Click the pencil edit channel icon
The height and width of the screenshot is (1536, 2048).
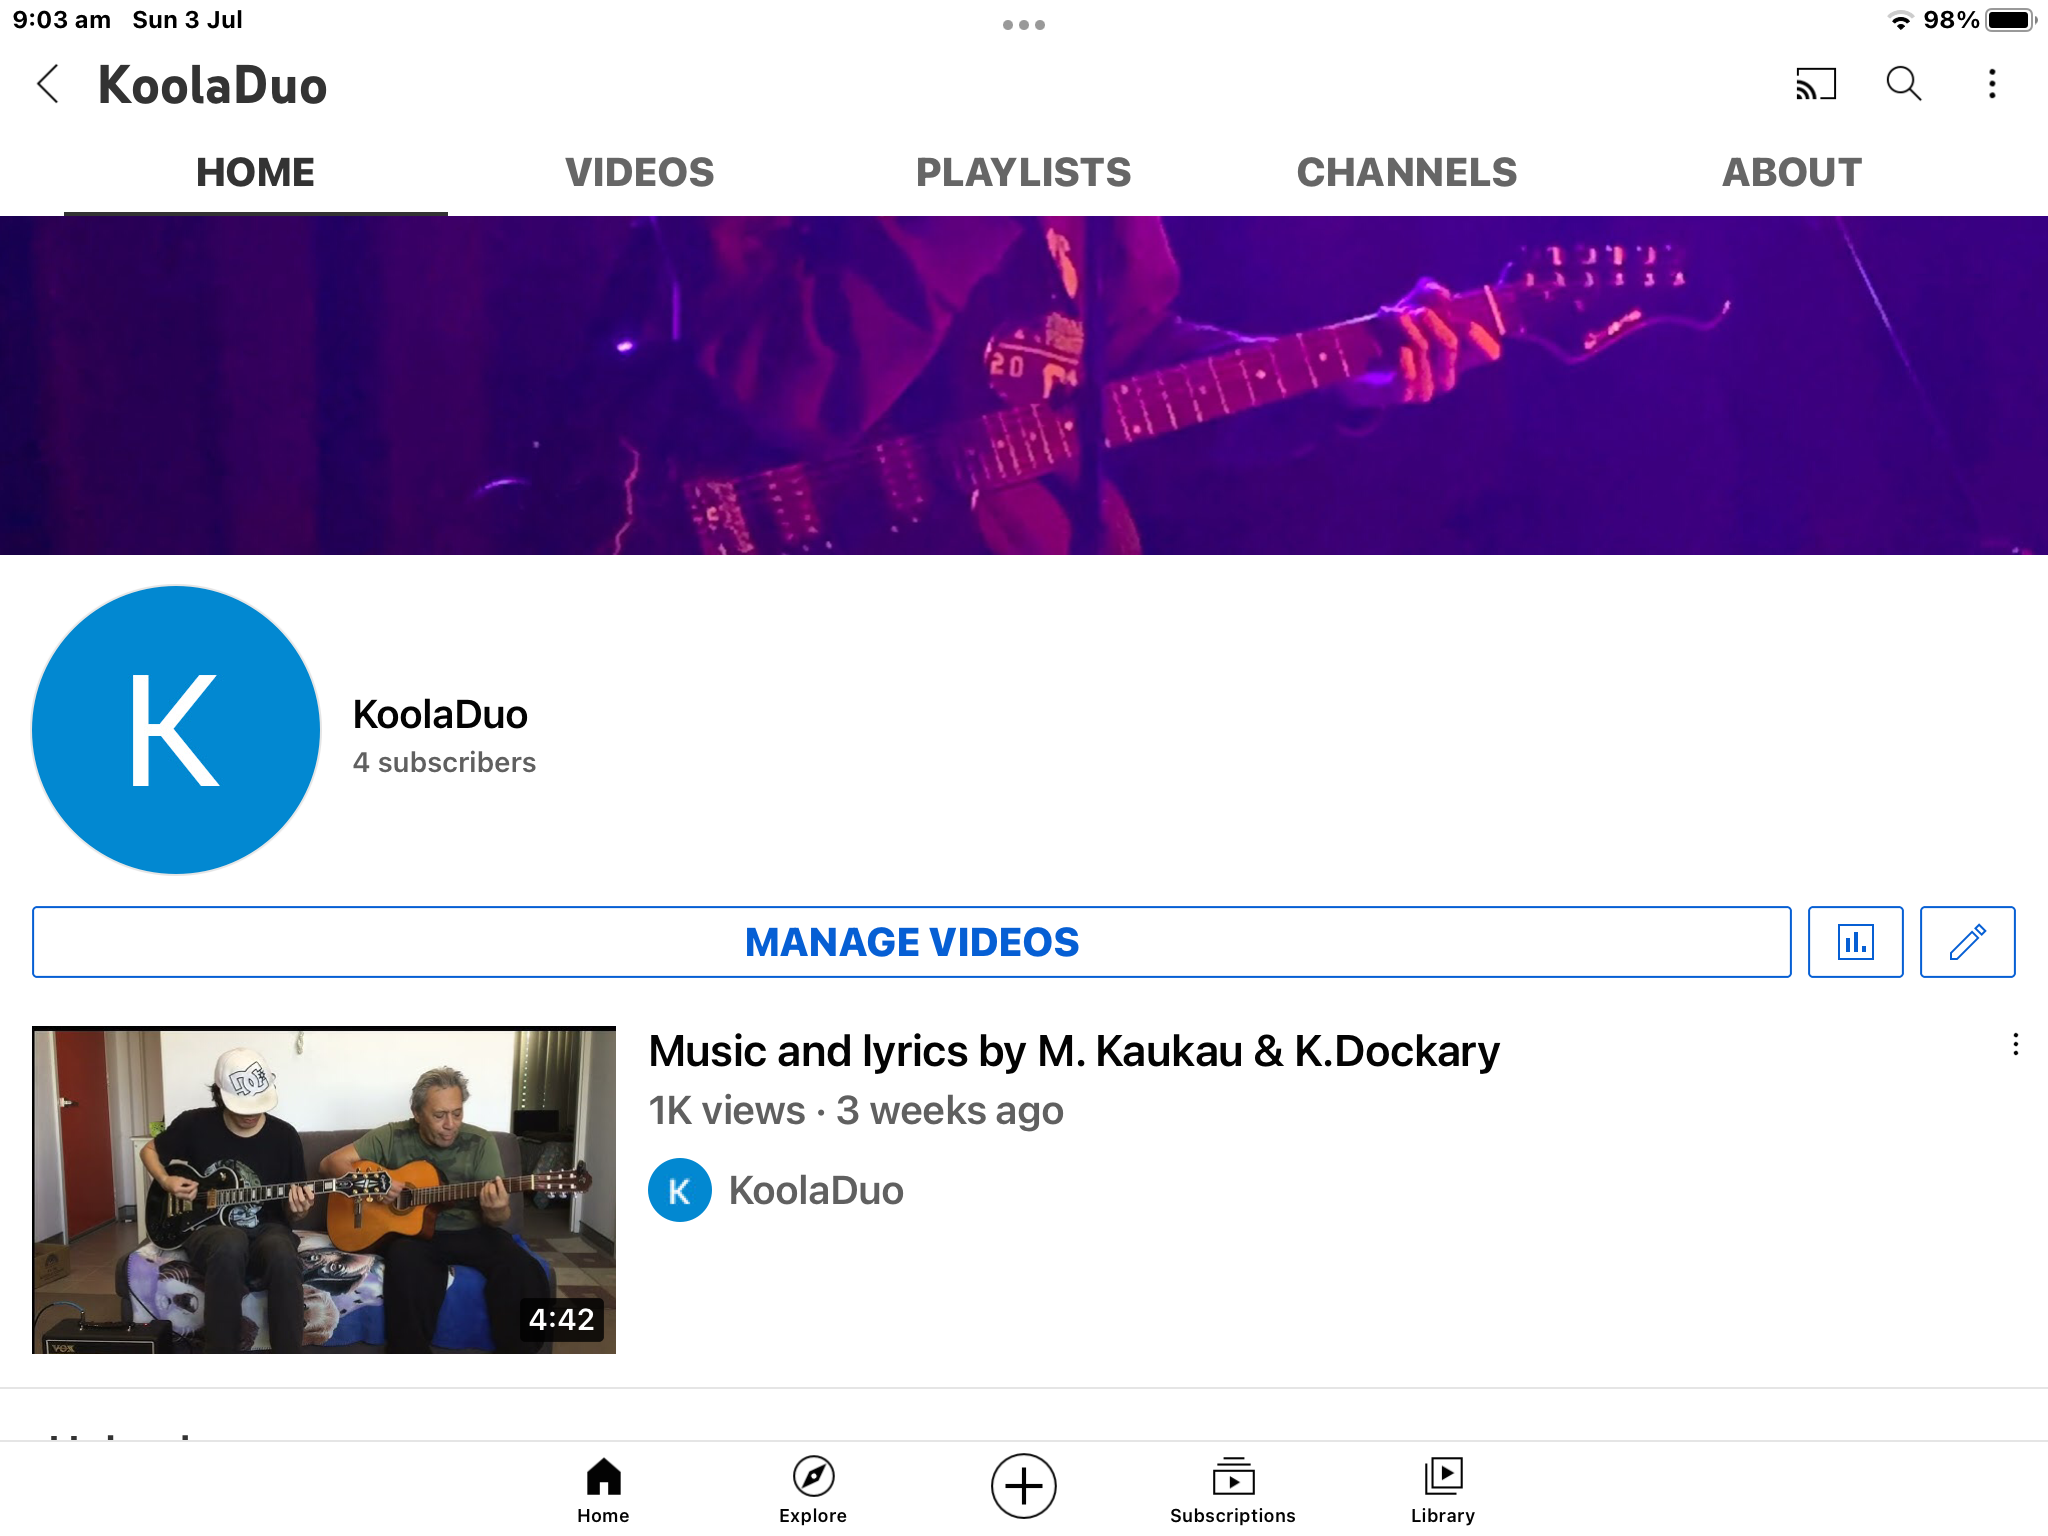click(1967, 942)
